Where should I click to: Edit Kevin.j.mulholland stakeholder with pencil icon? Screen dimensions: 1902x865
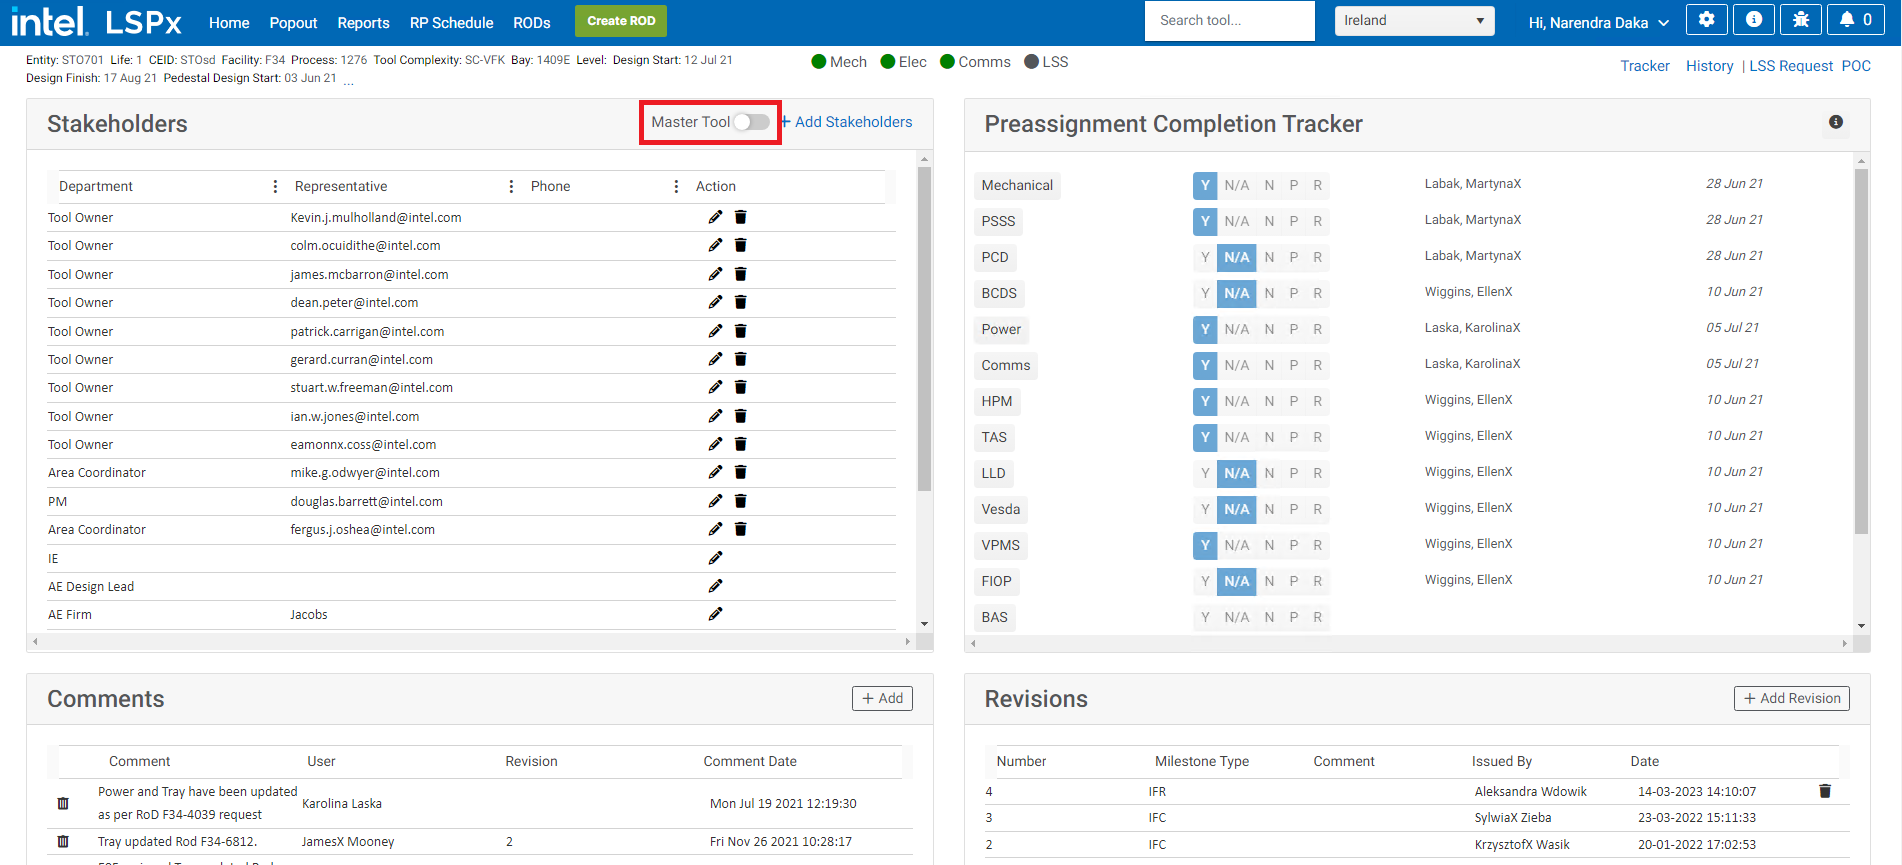pyautogui.click(x=715, y=217)
